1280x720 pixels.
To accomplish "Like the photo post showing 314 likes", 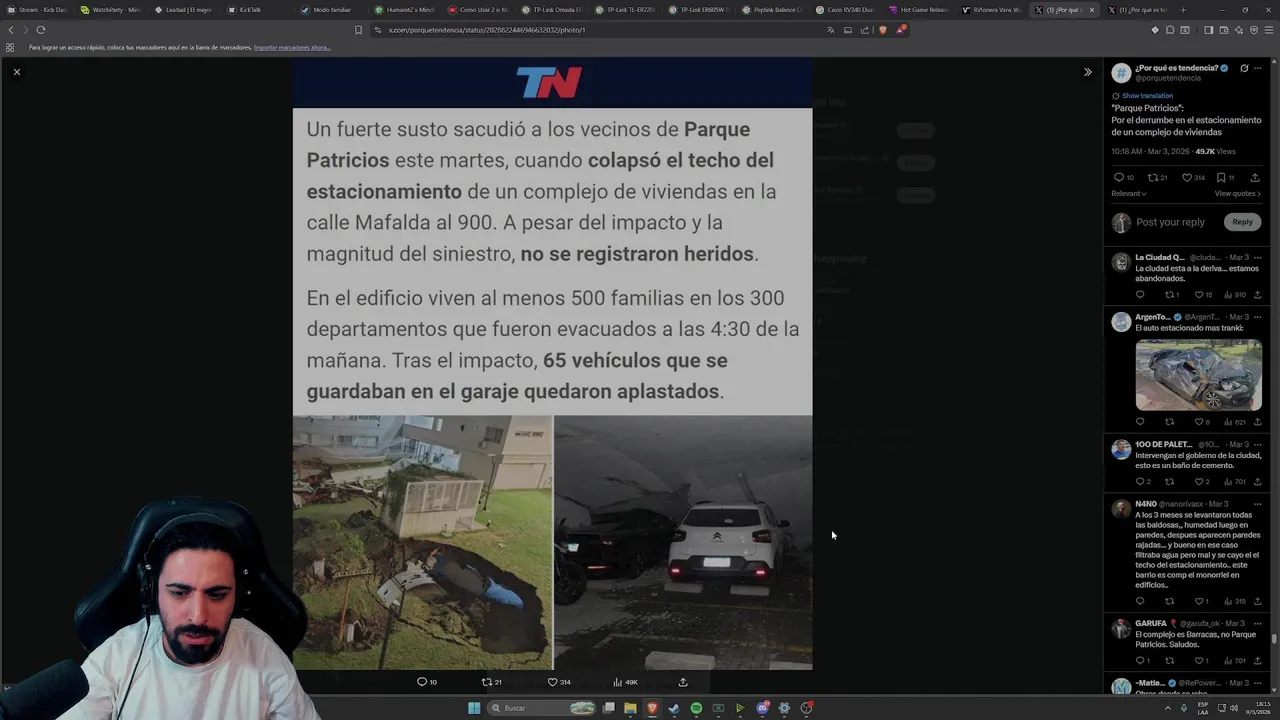I will point(552,682).
